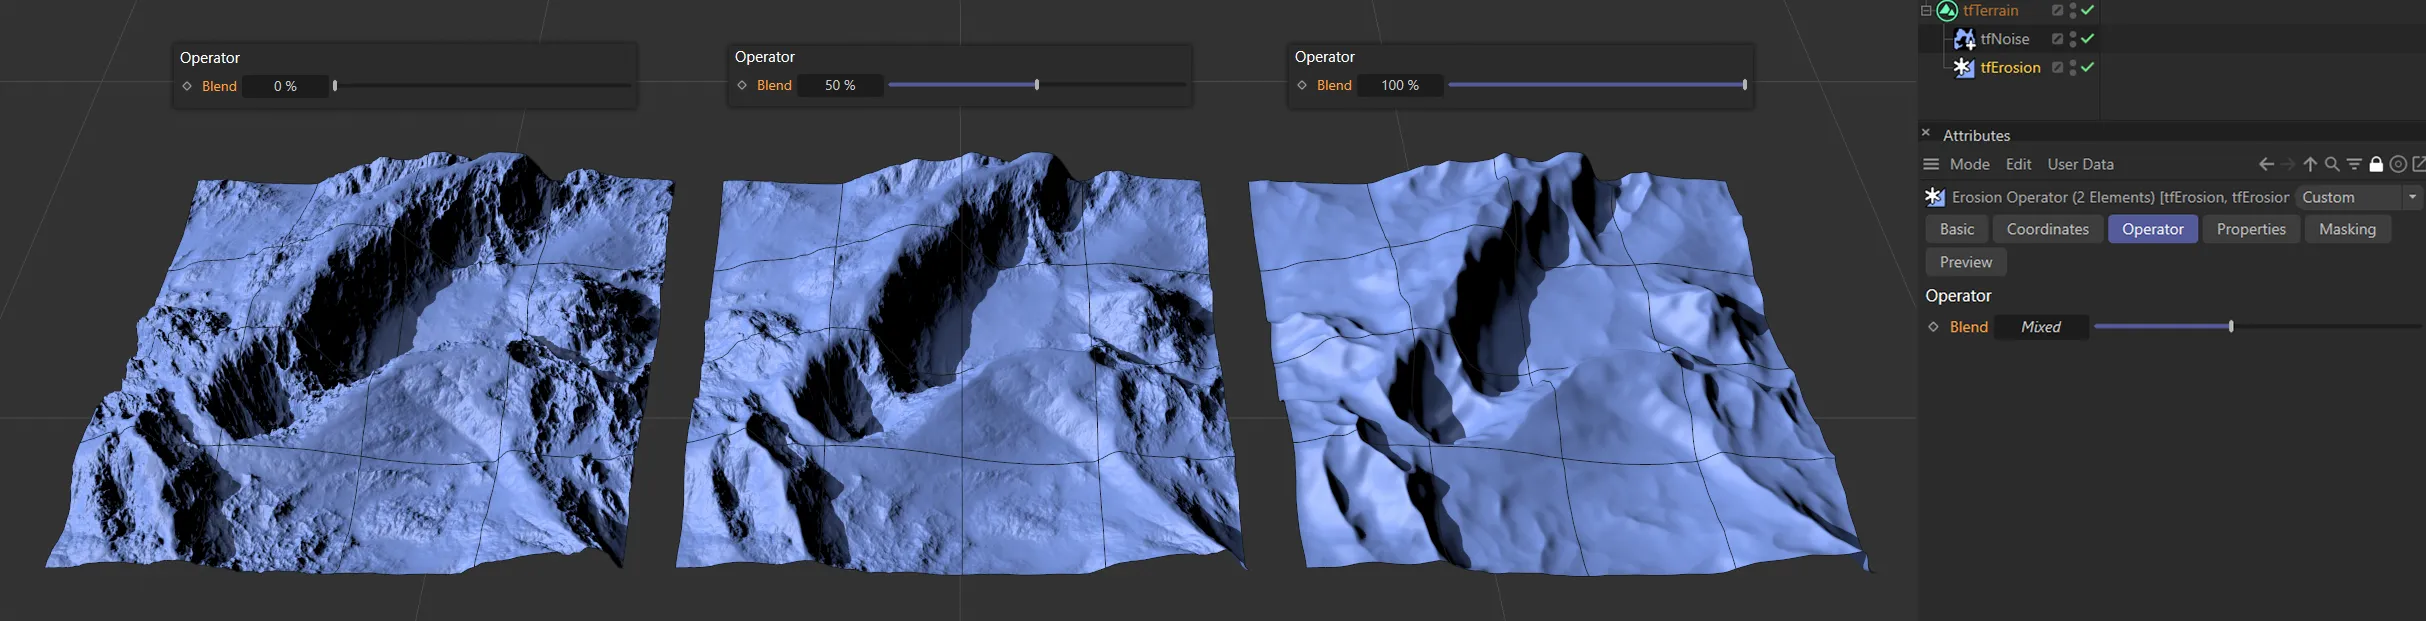This screenshot has height=621, width=2426.
Task: Click the Blend Mixed value field
Action: tap(2040, 328)
